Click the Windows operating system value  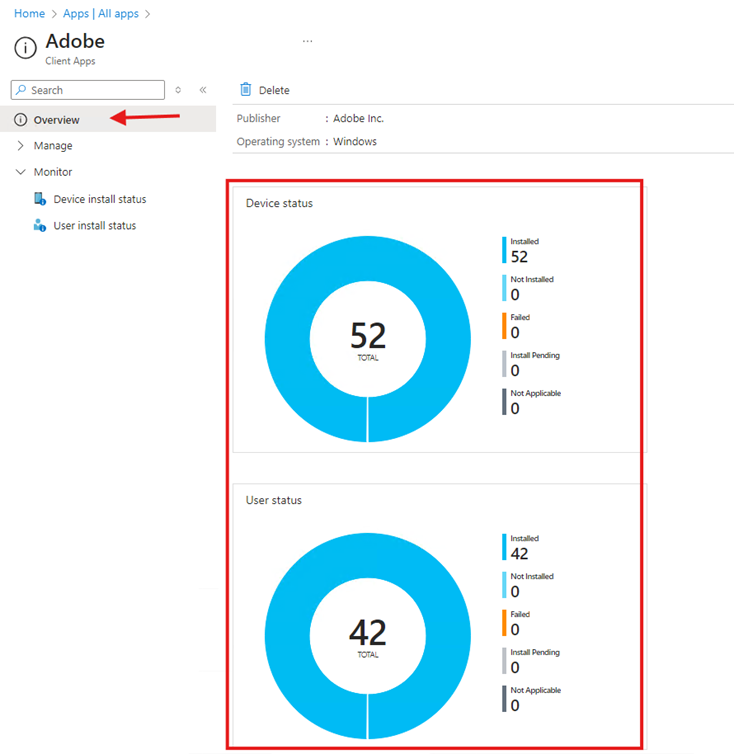click(355, 141)
